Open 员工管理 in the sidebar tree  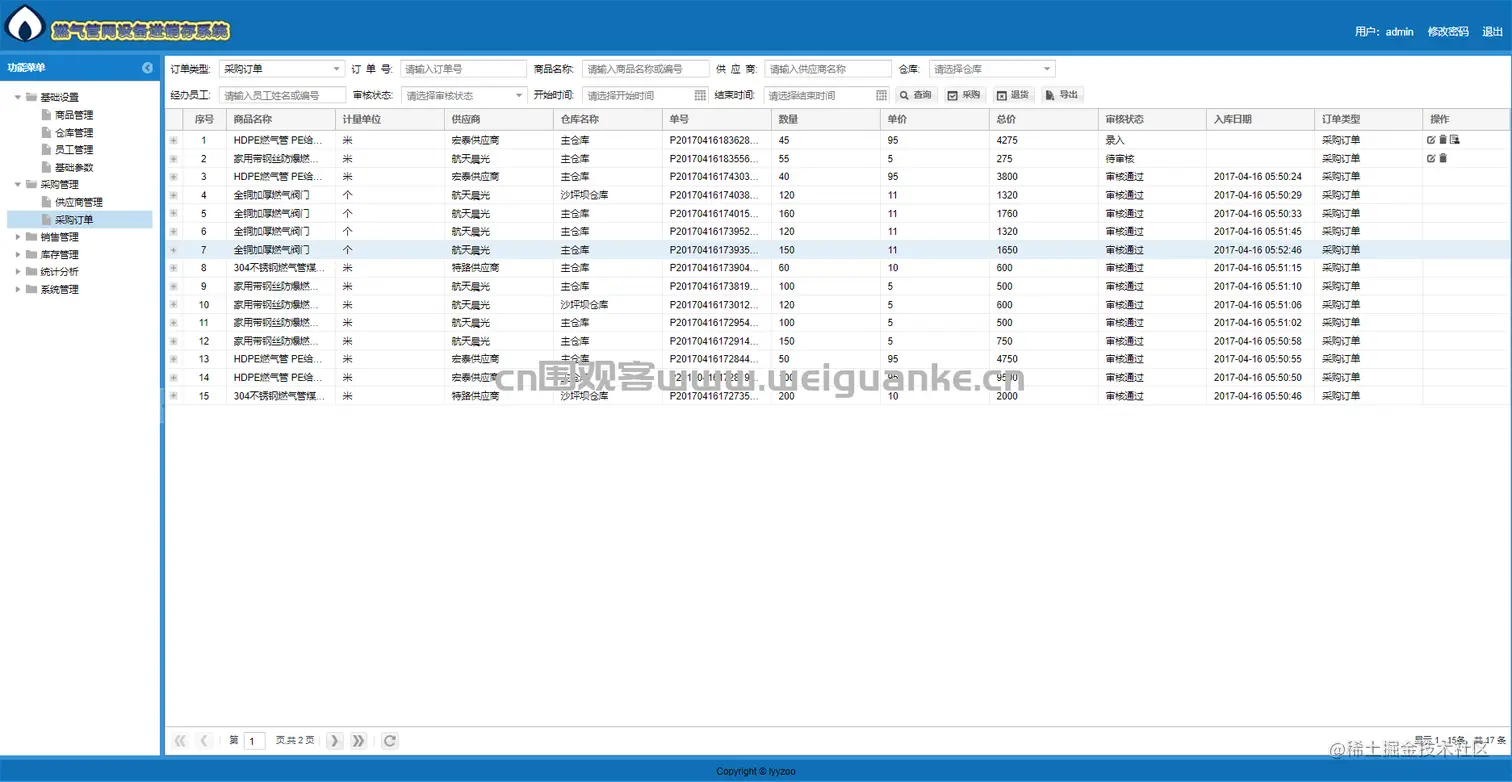pyautogui.click(x=74, y=149)
